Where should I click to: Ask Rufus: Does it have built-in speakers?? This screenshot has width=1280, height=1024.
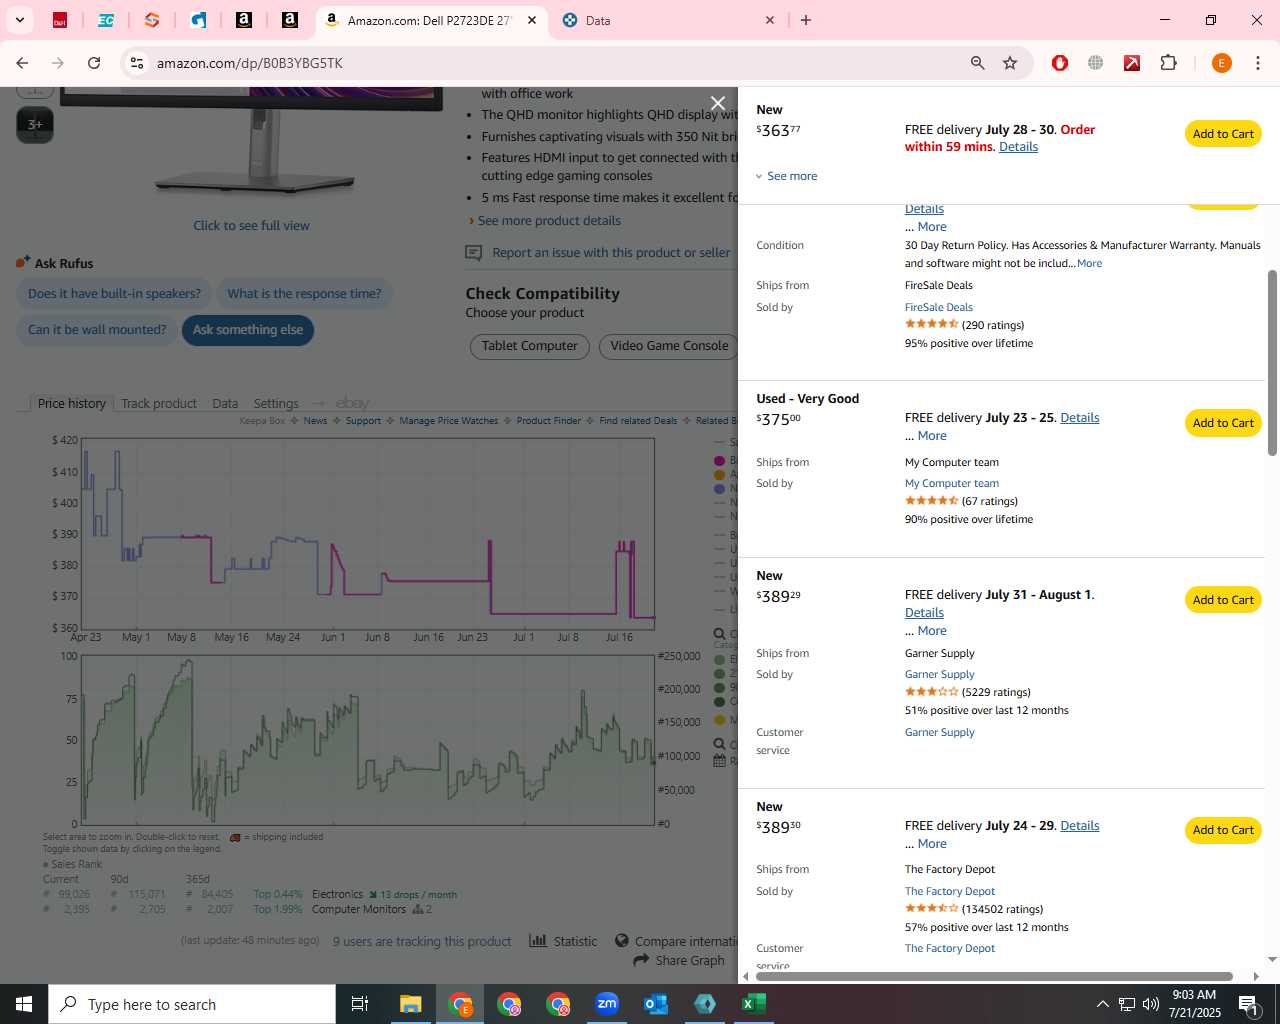pos(114,294)
